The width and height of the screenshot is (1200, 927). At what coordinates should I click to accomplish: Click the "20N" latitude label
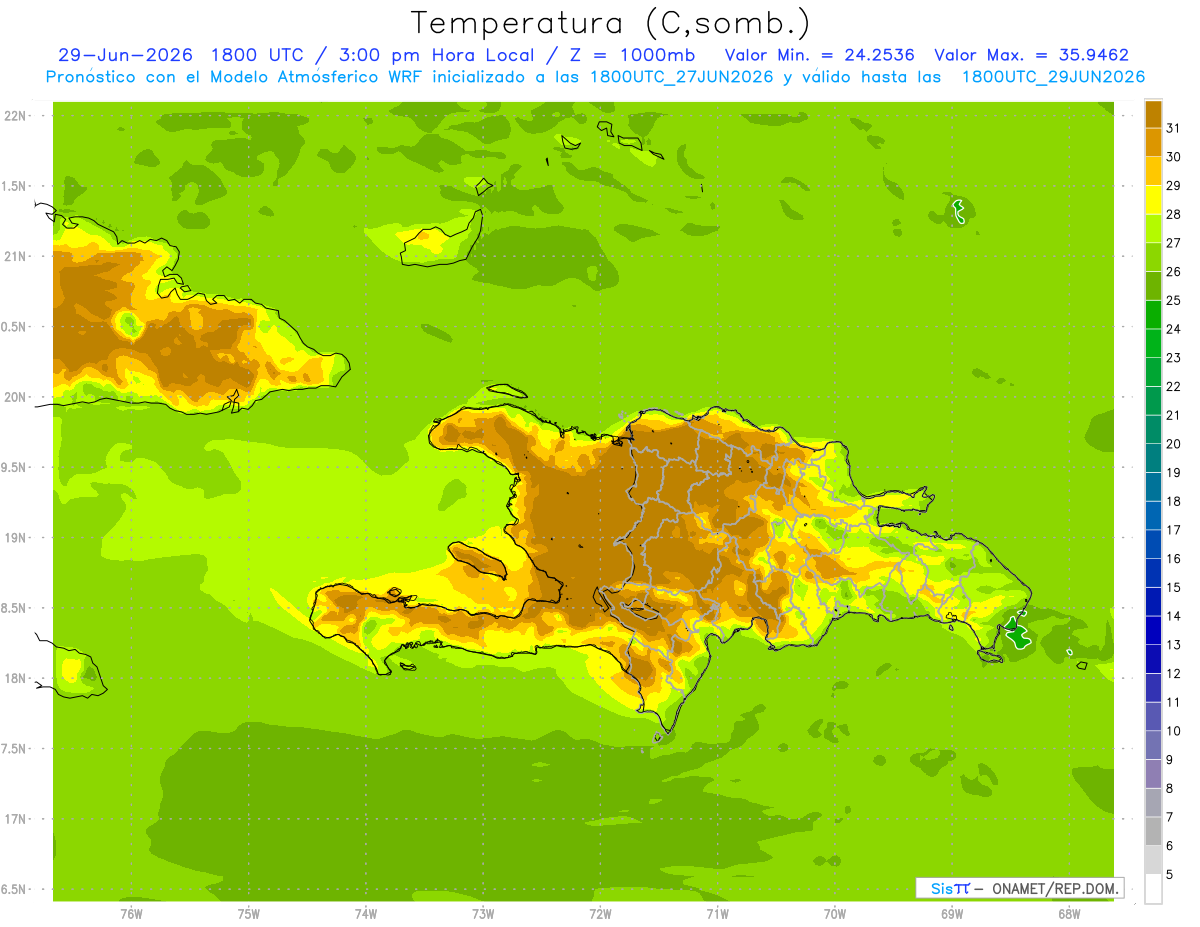[x=15, y=398]
